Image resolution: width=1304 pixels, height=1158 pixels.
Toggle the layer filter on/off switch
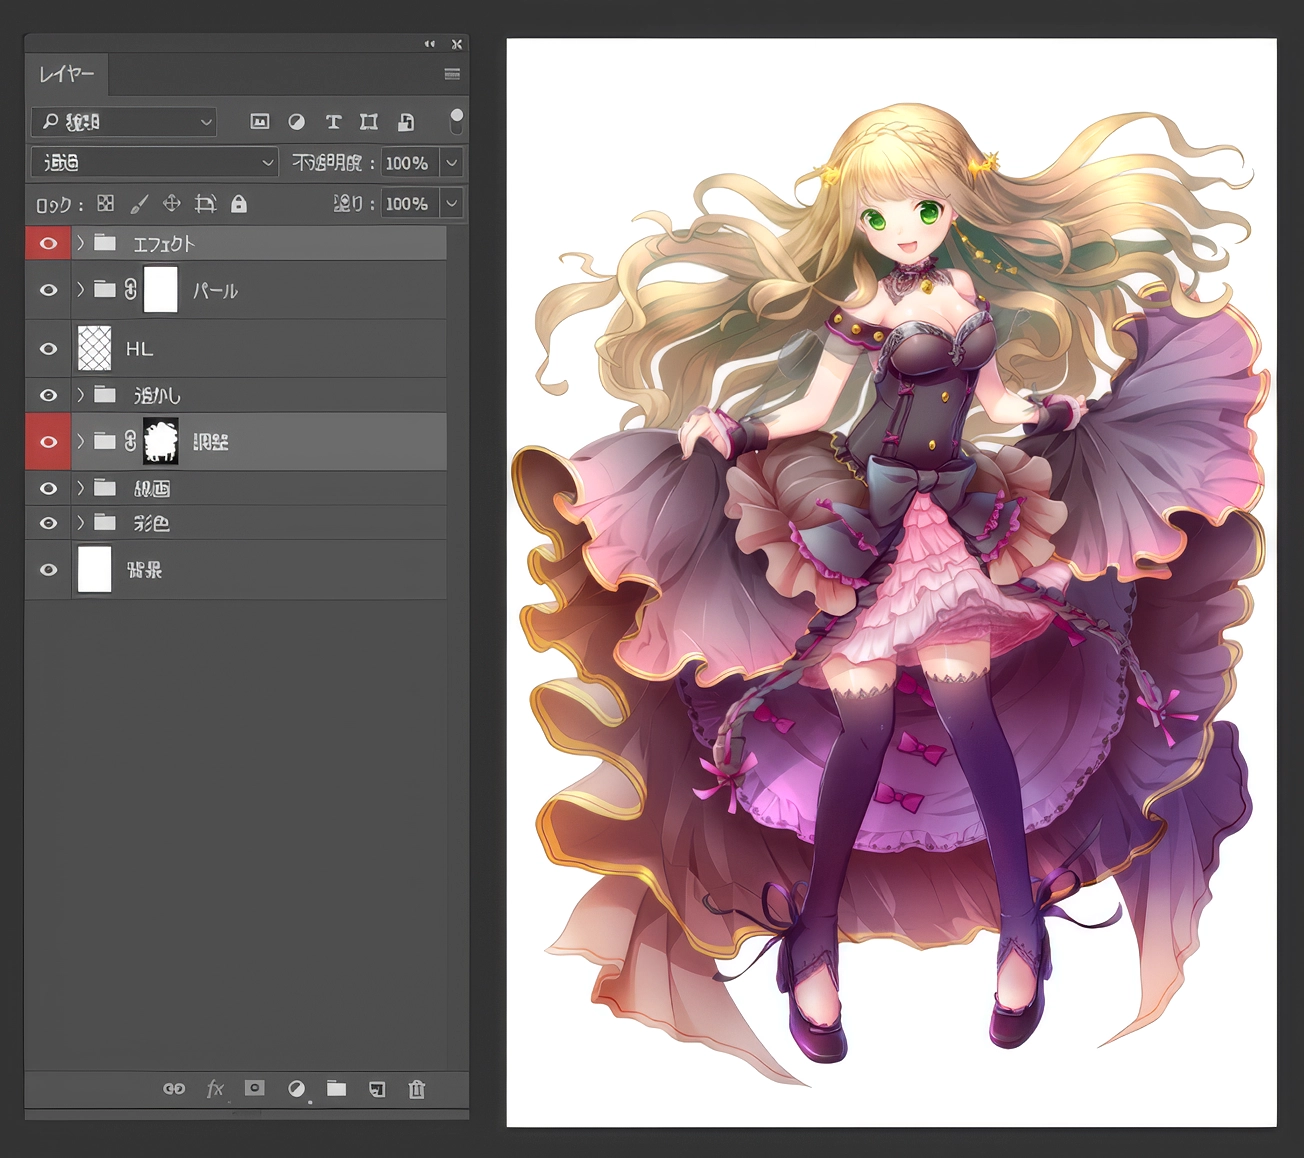tap(457, 121)
